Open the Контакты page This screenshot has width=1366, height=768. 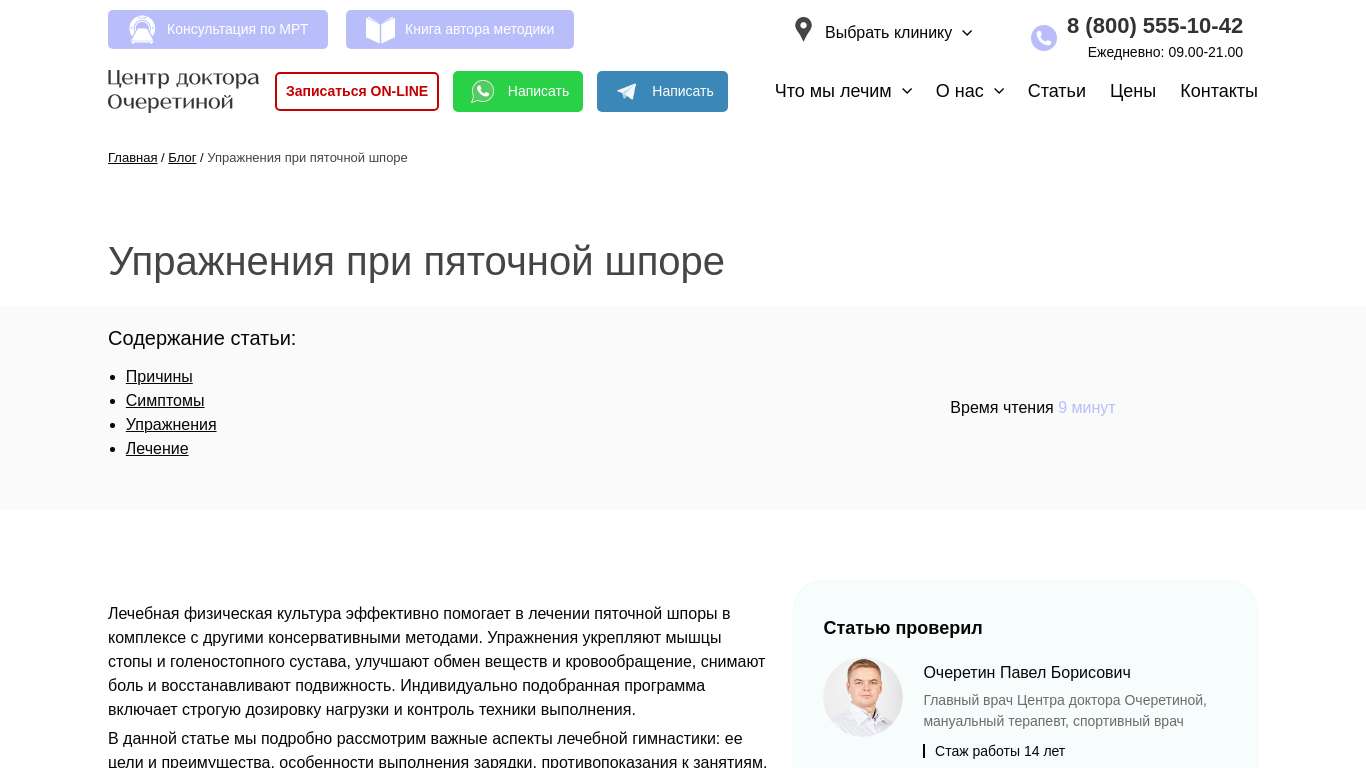point(1218,91)
